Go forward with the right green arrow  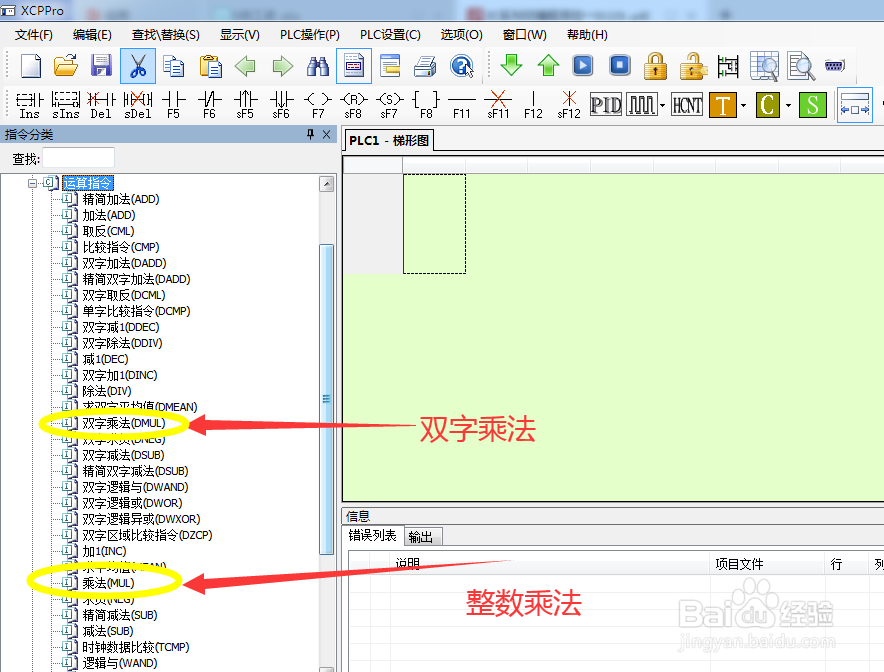(282, 66)
